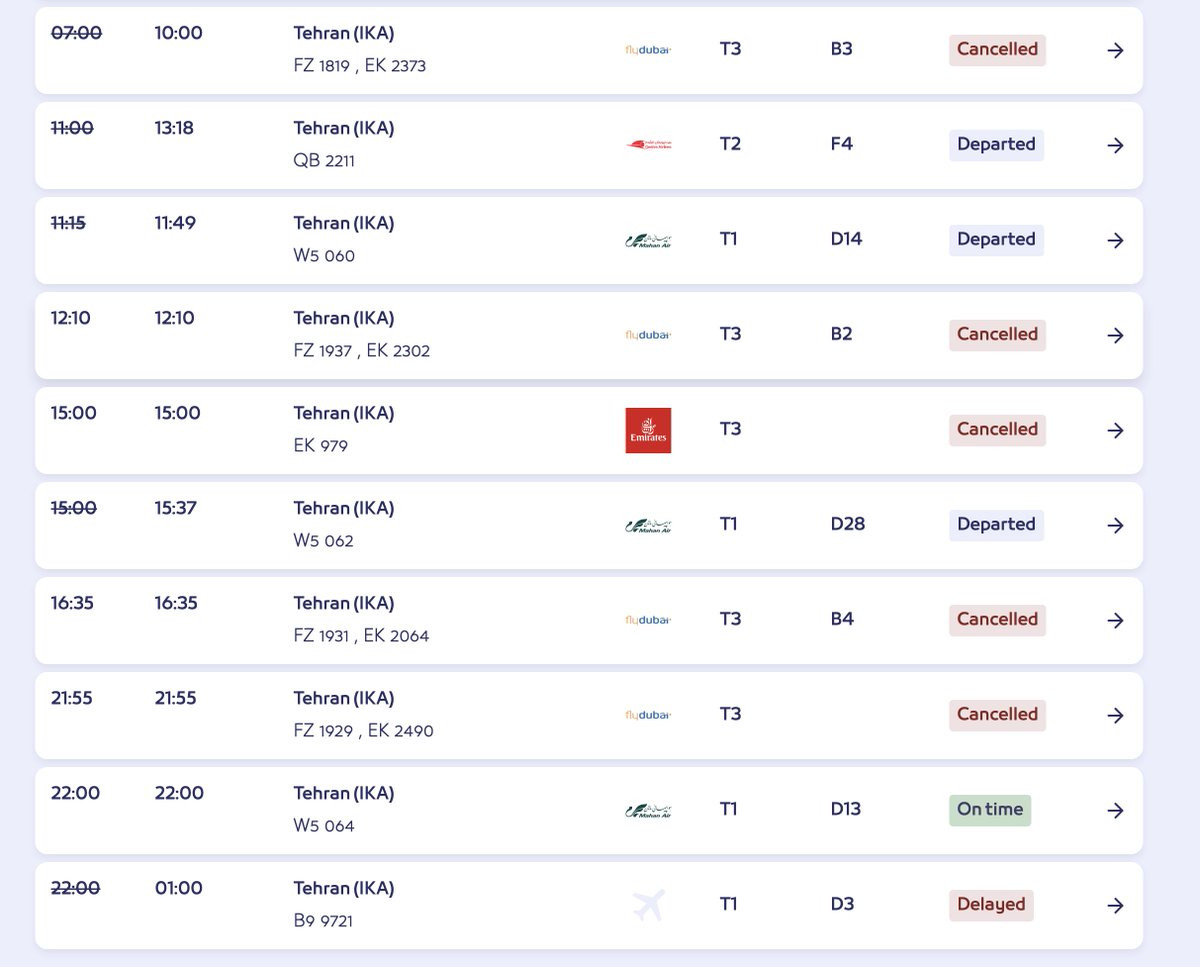Screen dimensions: 1200x967
Task: Click Tehran (IKA) on 21:55 flight
Action: tap(344, 698)
